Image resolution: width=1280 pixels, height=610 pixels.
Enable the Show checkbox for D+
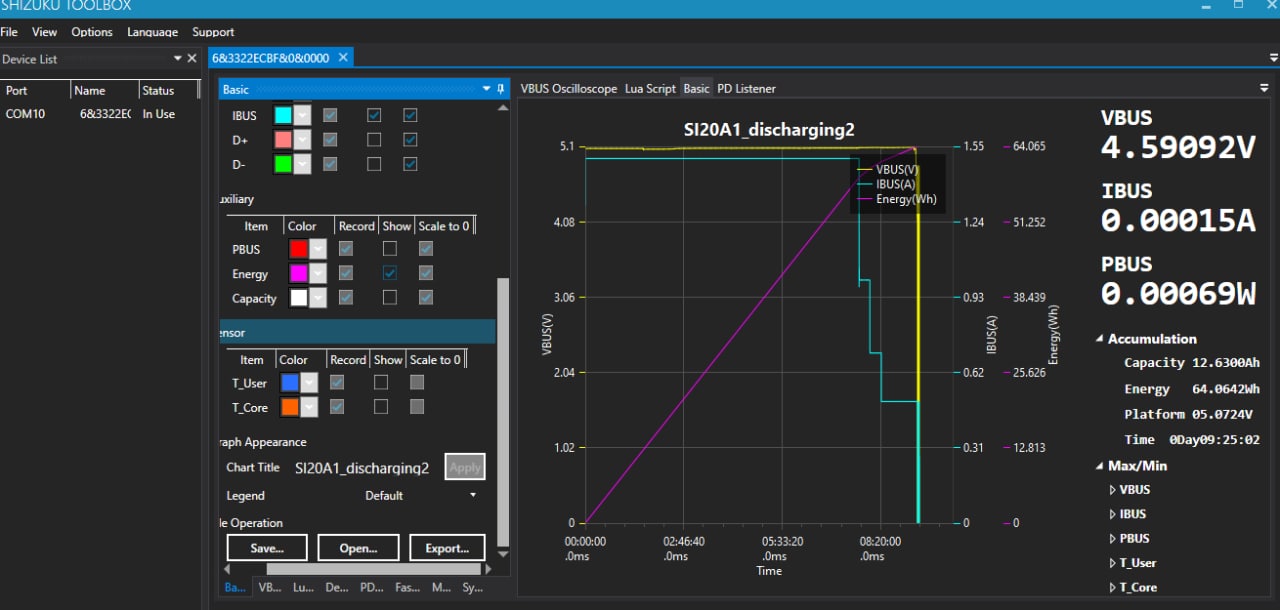(374, 139)
